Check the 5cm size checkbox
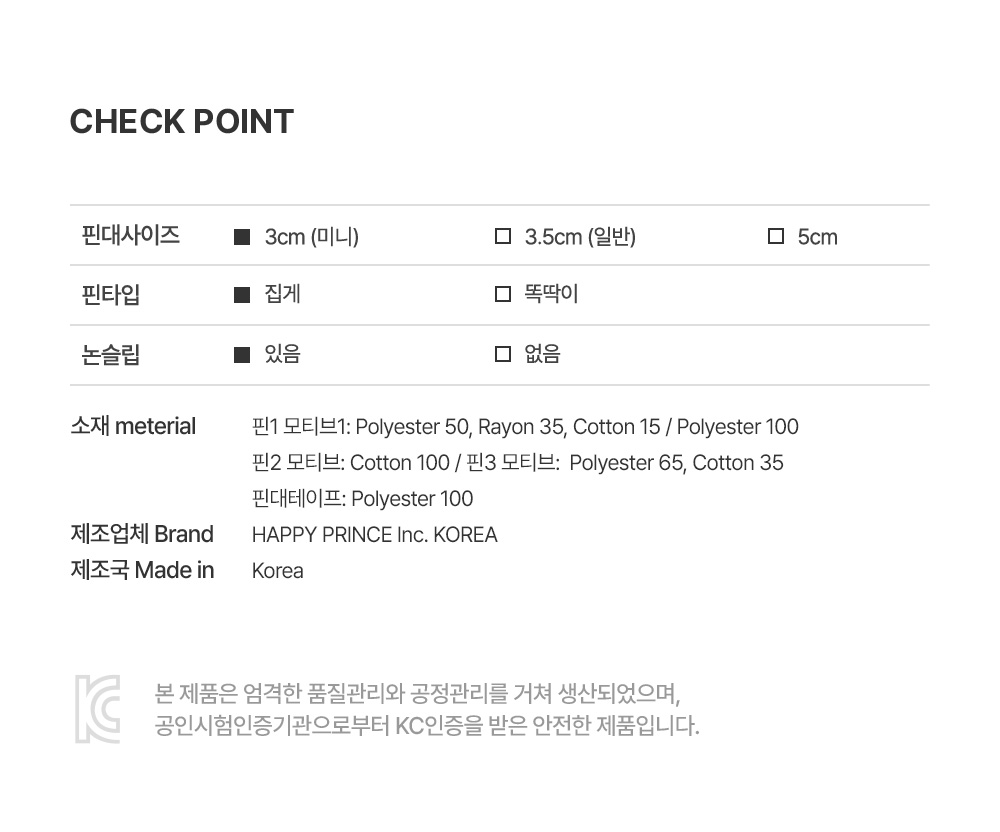 [775, 237]
